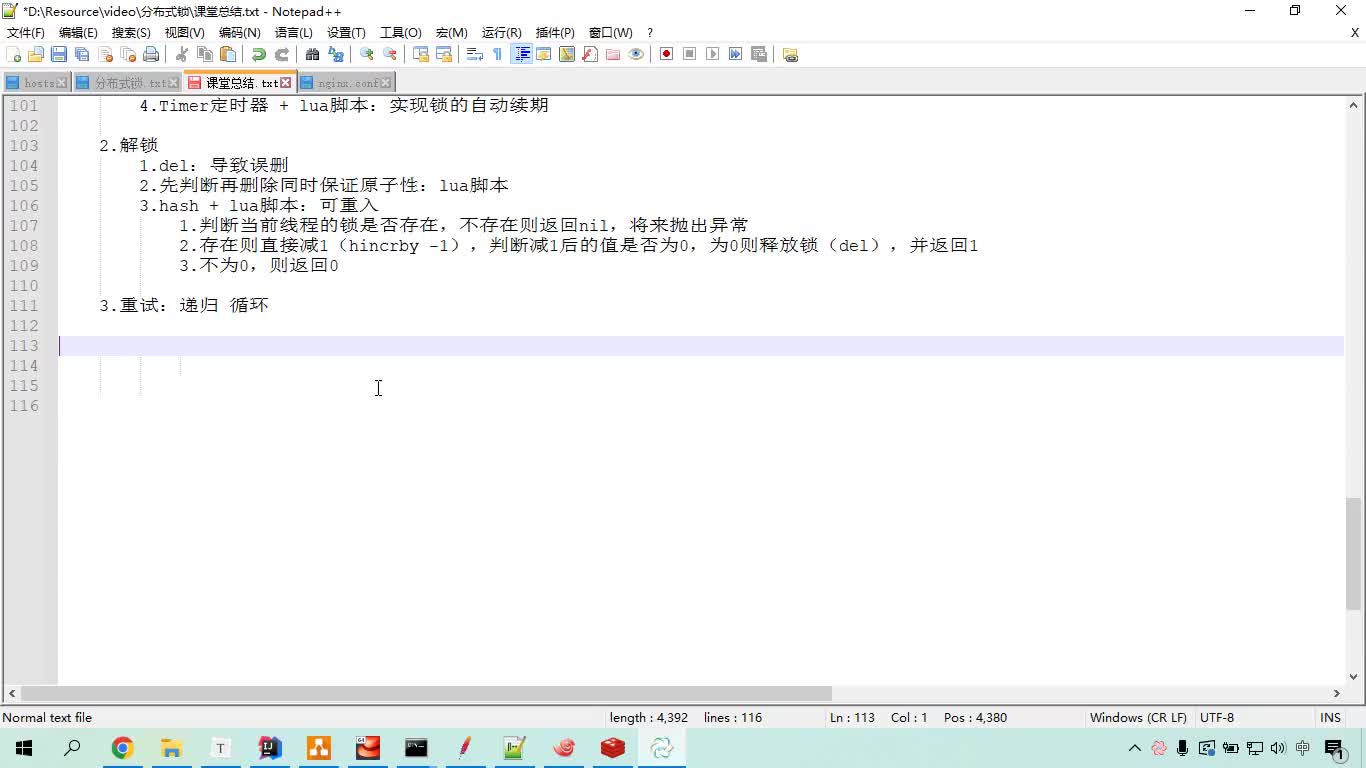Open Find using the binoculars icon
The width and height of the screenshot is (1366, 768).
pyautogui.click(x=313, y=54)
